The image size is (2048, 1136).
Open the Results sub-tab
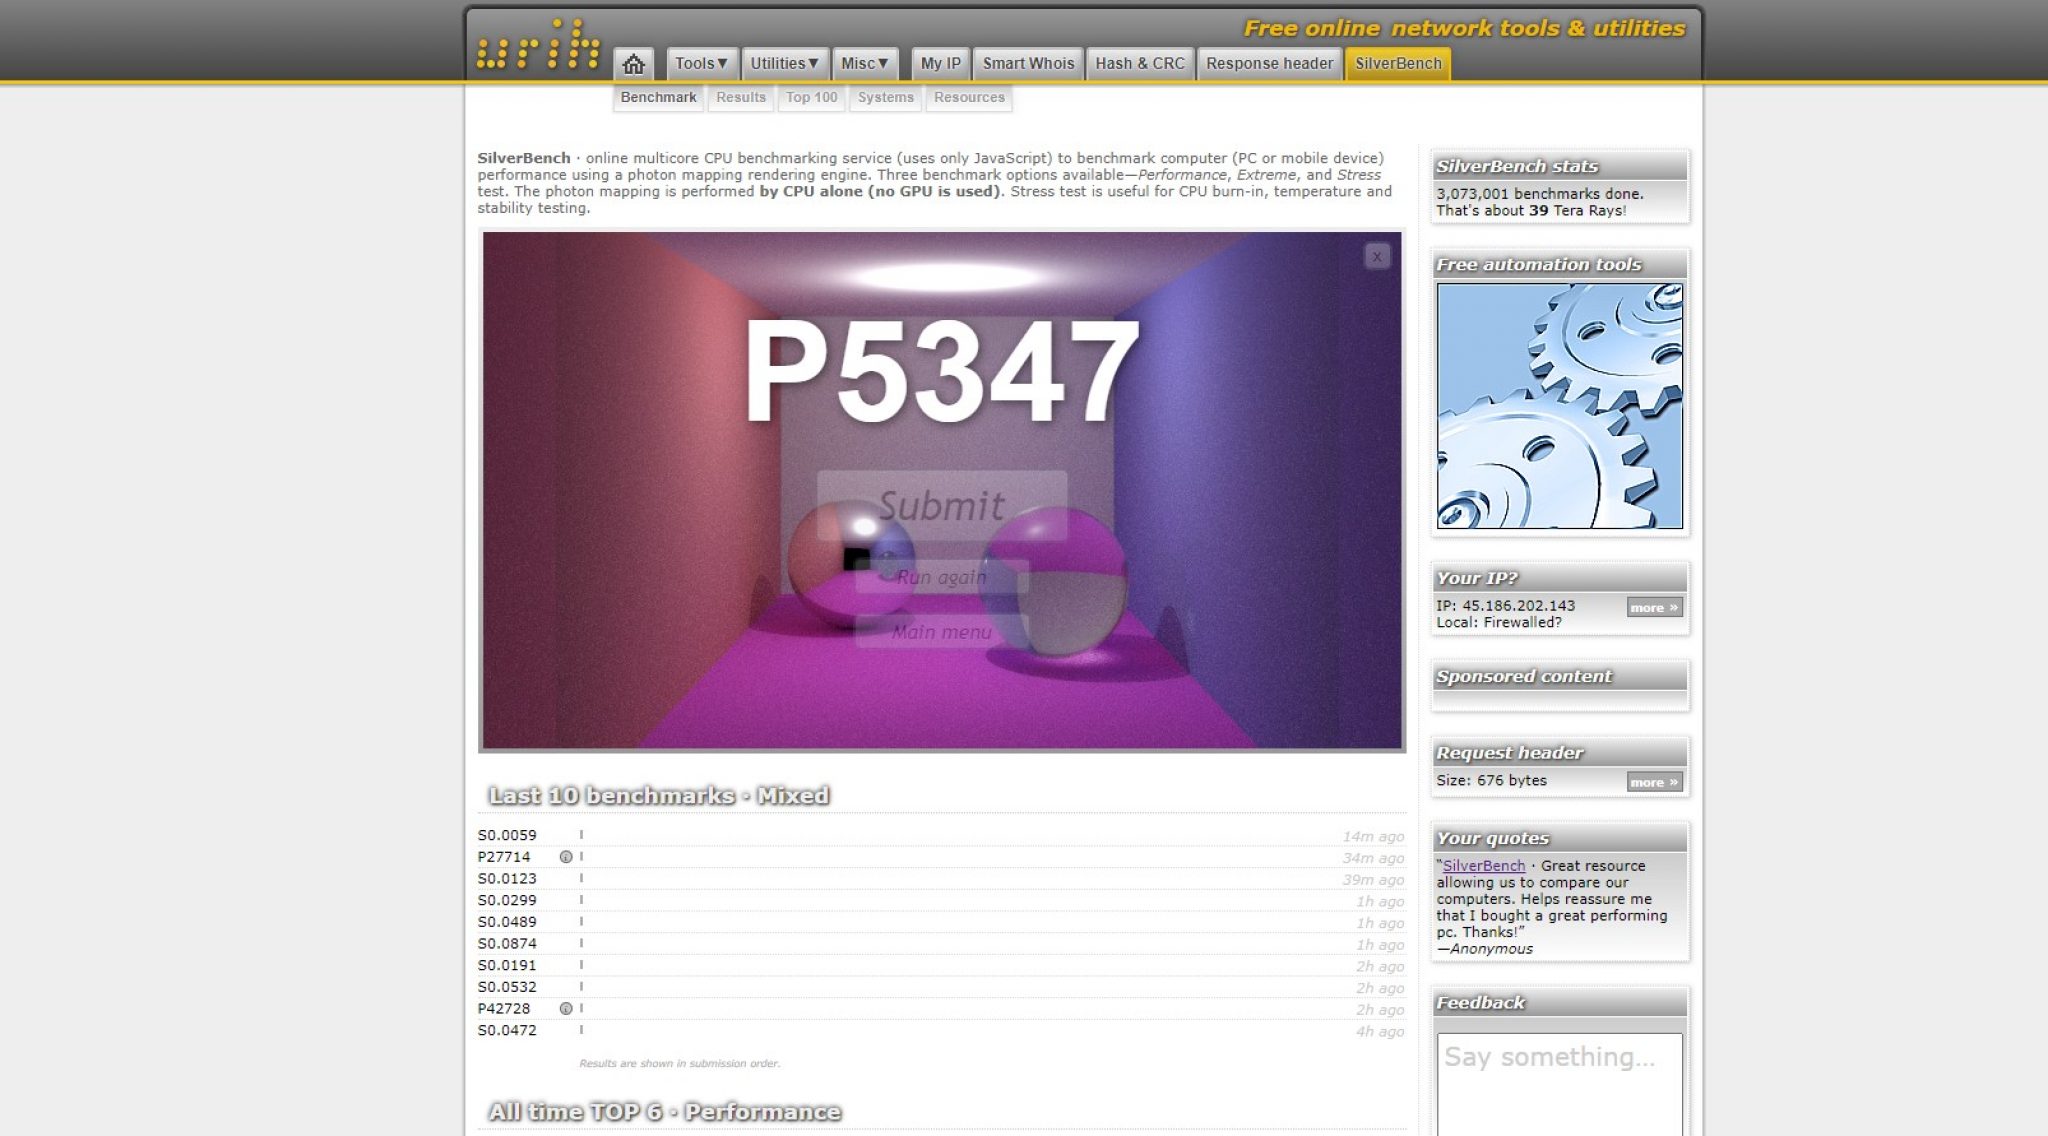[x=740, y=98]
